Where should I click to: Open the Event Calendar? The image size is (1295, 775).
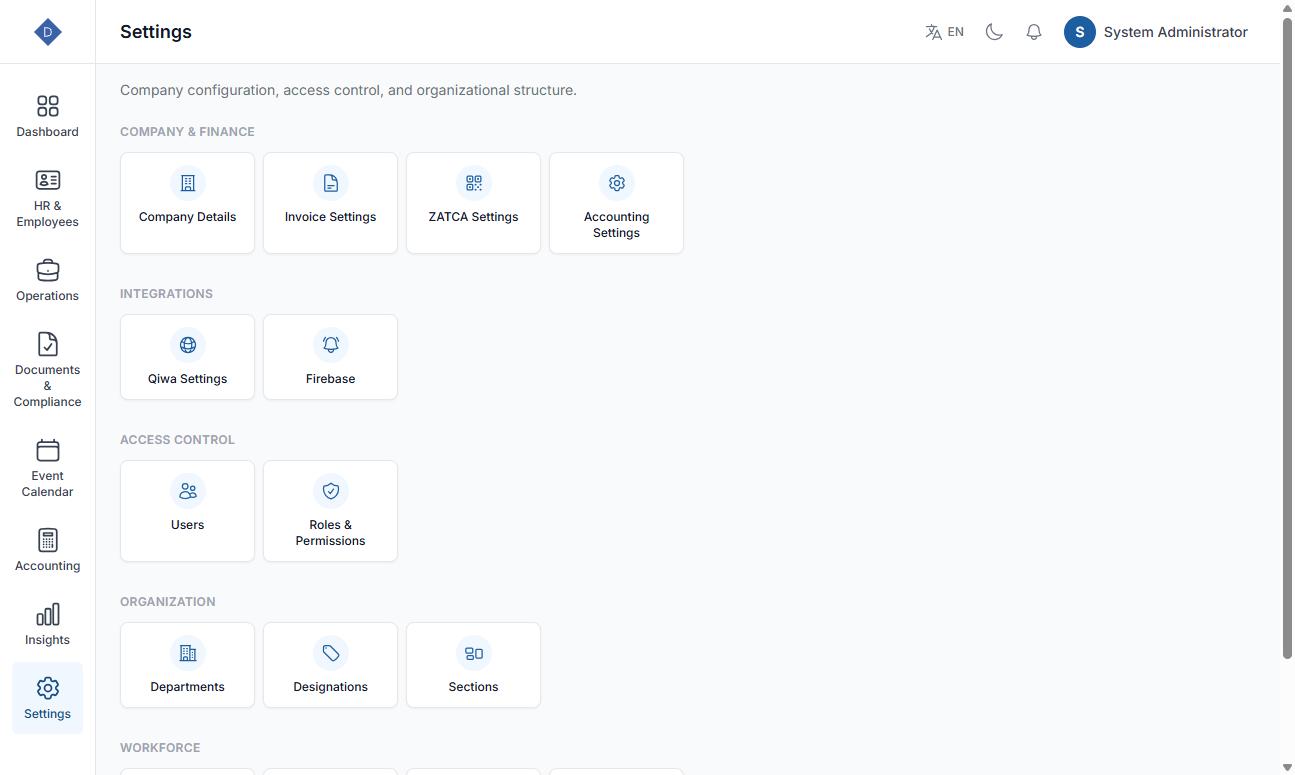47,467
